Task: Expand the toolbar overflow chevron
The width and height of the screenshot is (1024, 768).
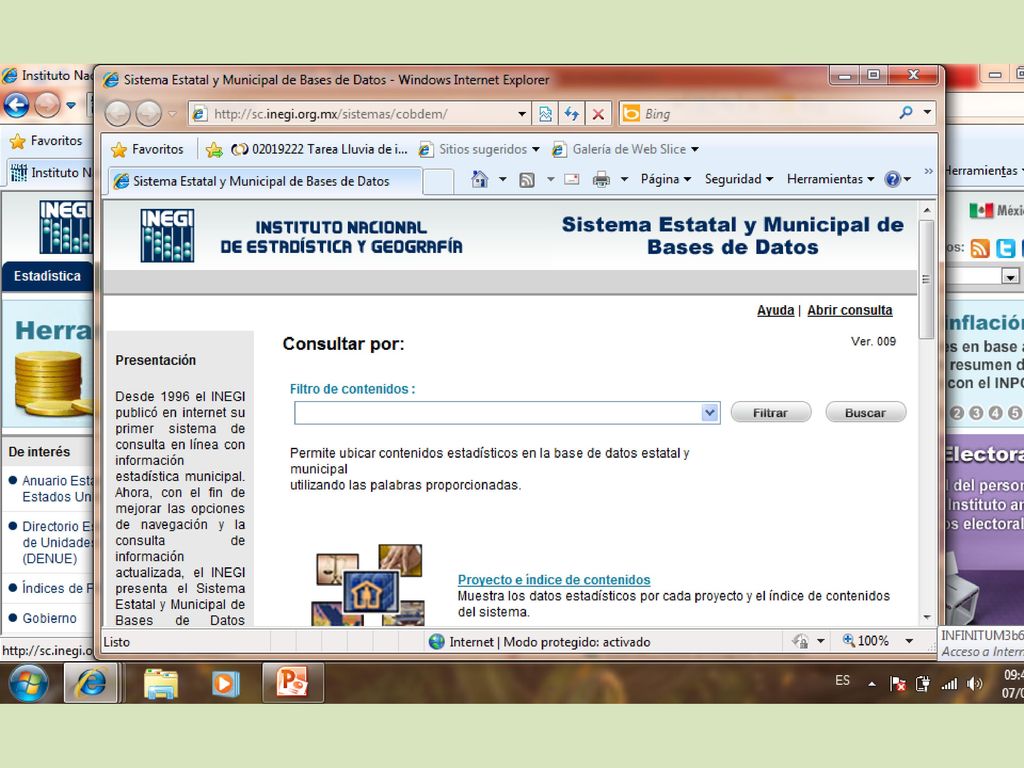Action: point(929,171)
